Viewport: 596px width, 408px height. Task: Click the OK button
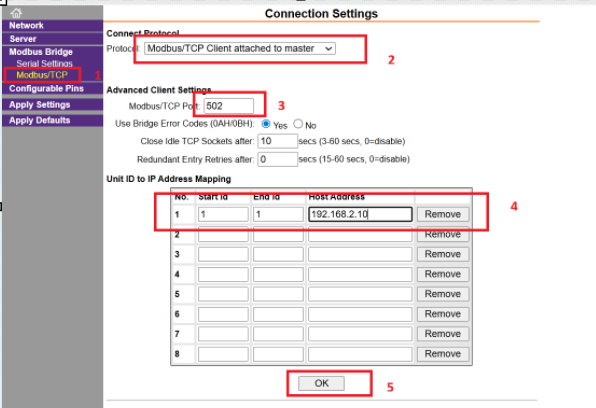point(322,383)
